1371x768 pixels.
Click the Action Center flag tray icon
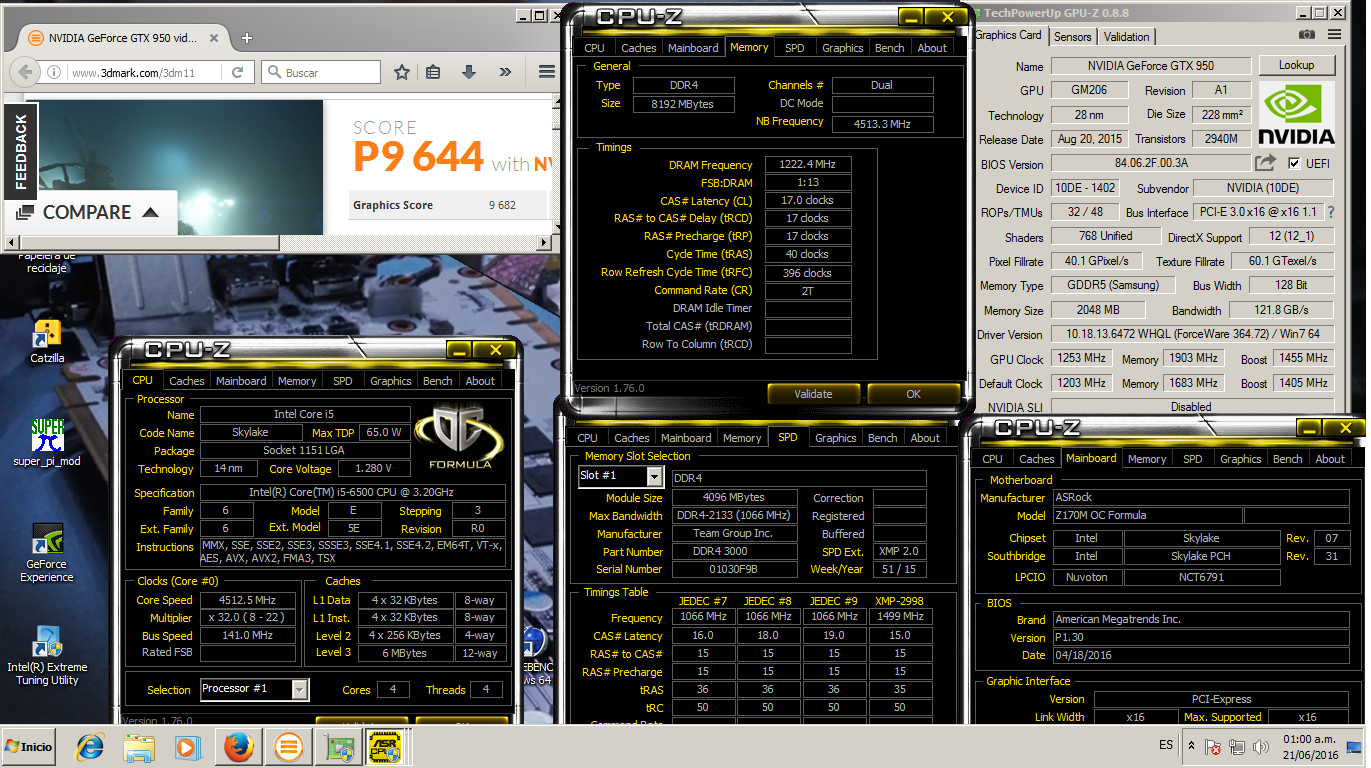[1212, 747]
